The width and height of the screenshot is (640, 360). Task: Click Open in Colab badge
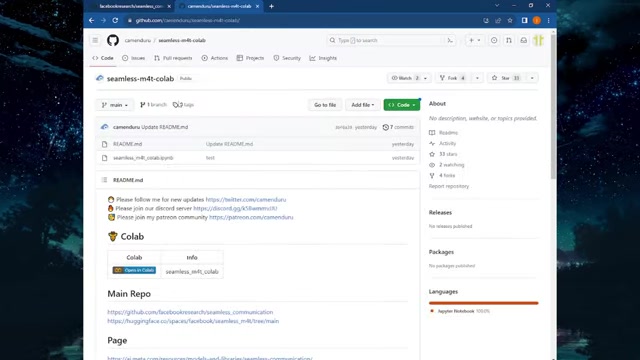click(134, 270)
